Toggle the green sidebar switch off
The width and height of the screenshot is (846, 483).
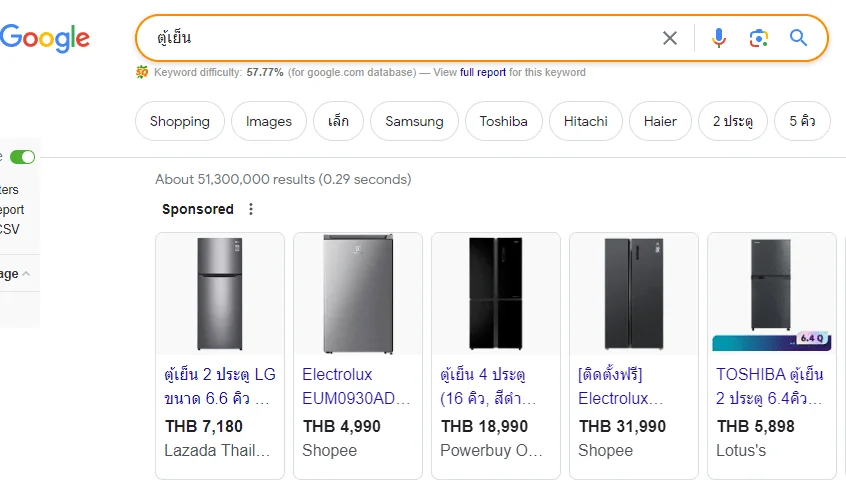[23, 157]
